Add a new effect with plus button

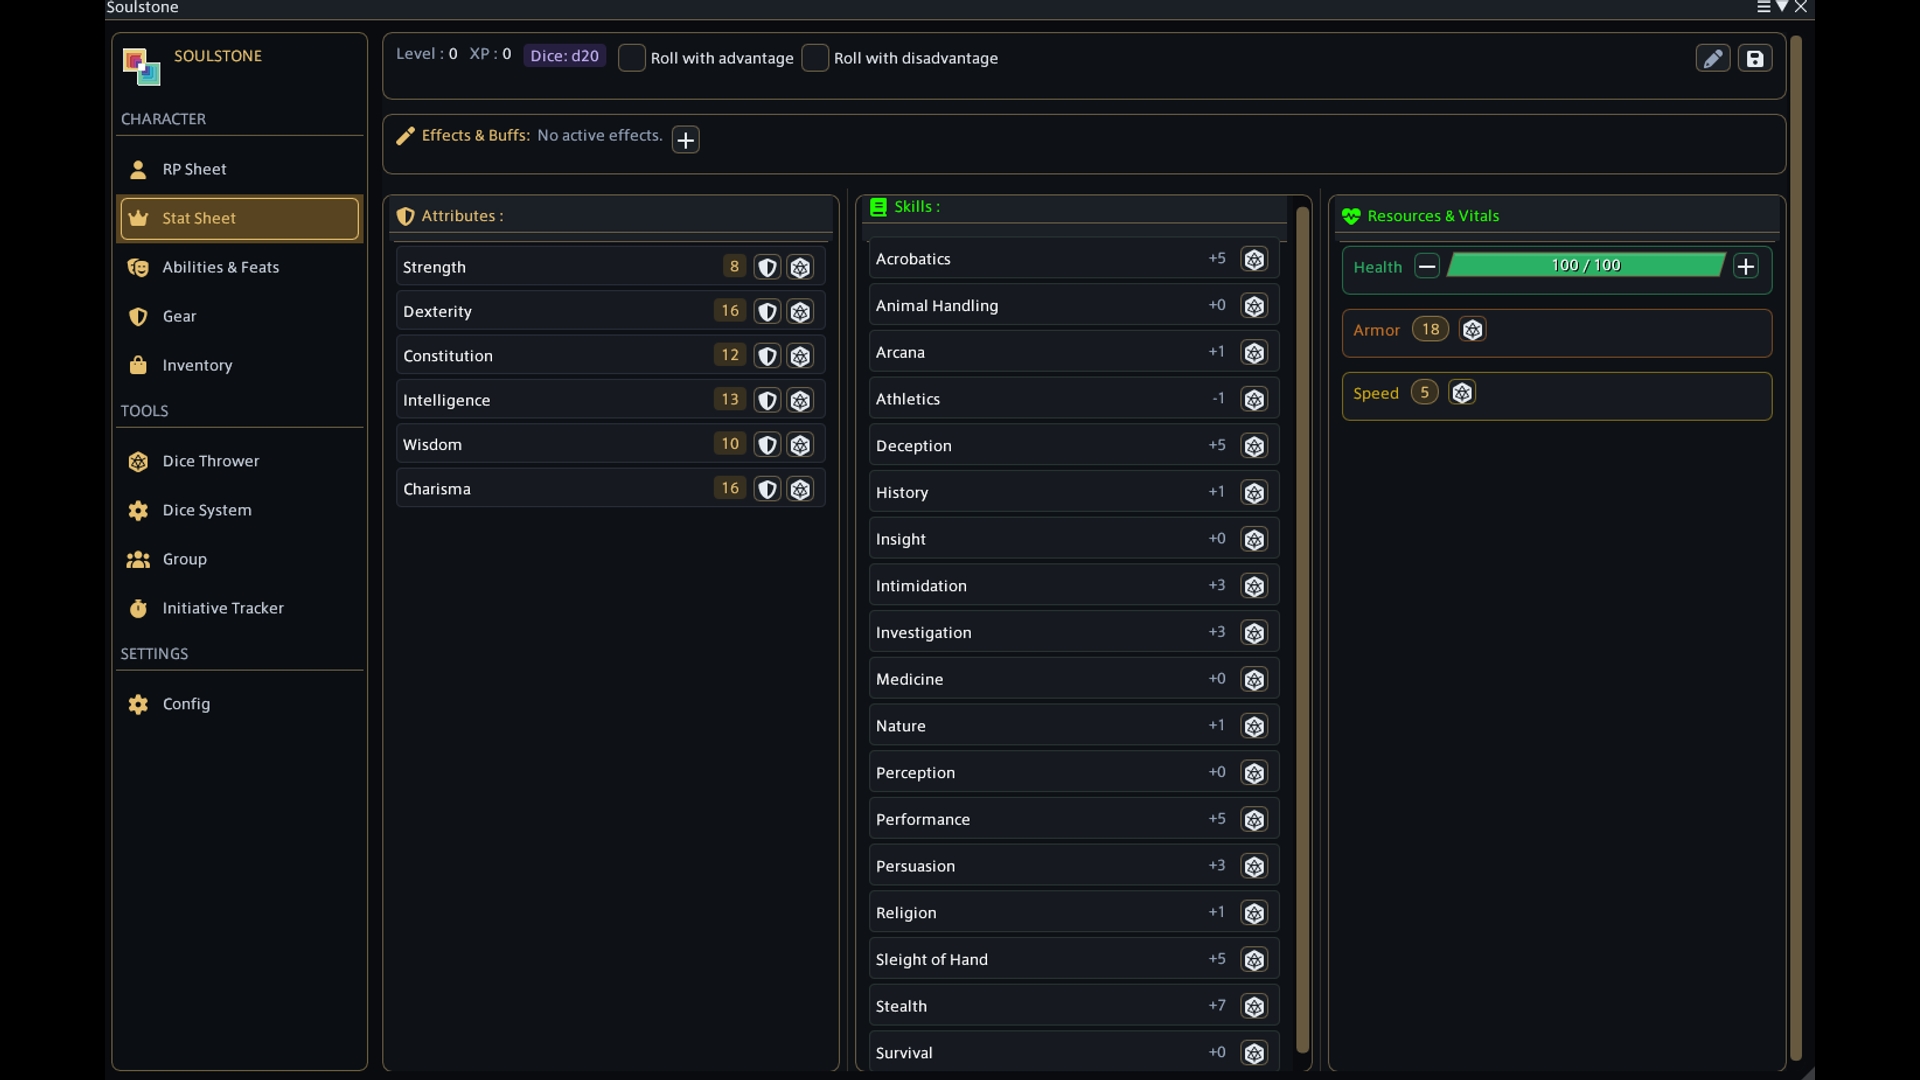685,140
